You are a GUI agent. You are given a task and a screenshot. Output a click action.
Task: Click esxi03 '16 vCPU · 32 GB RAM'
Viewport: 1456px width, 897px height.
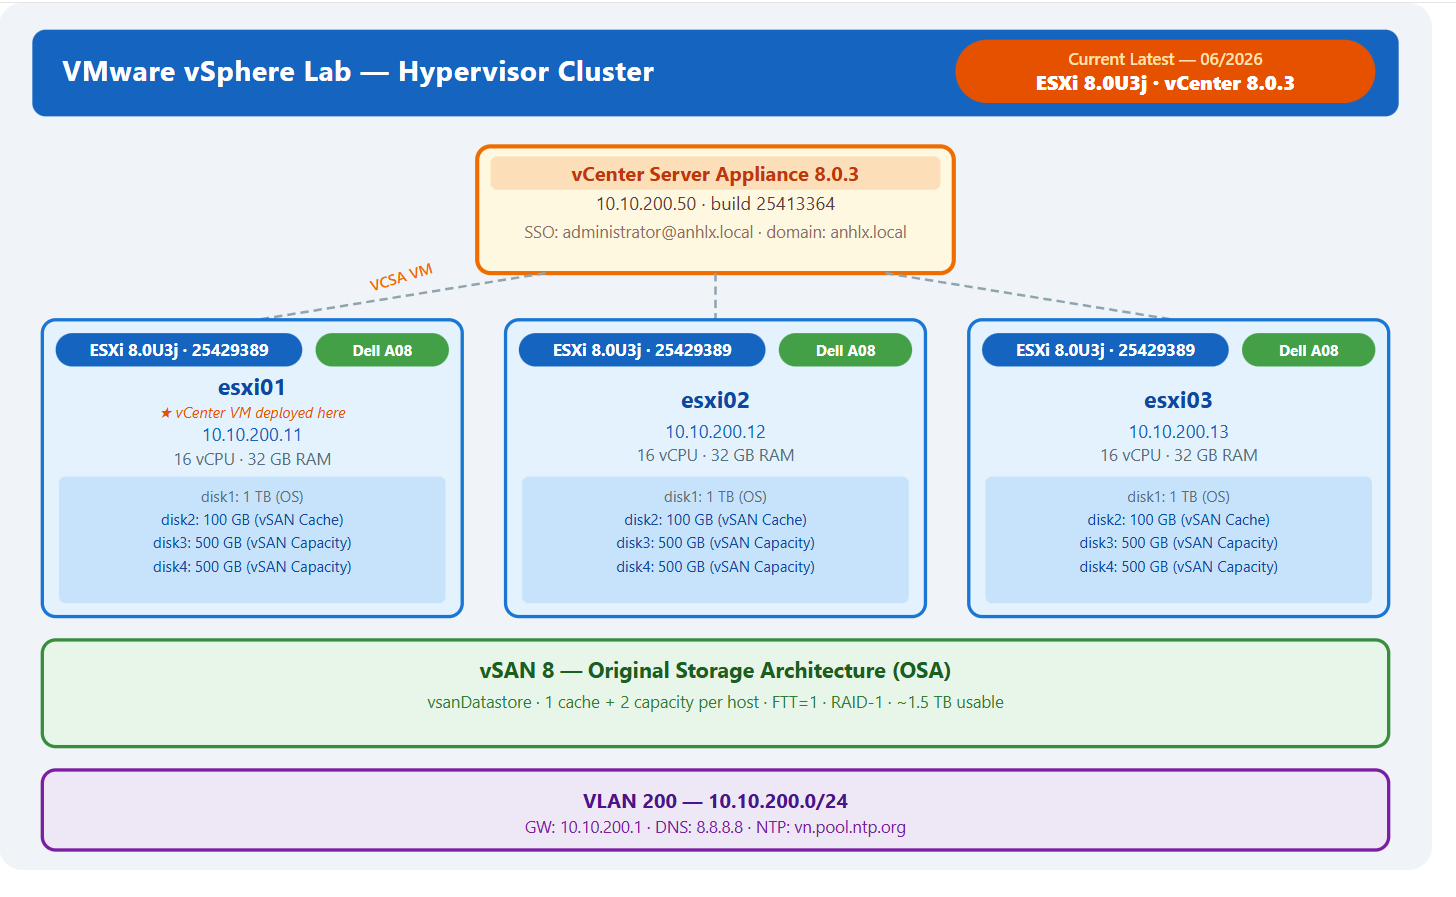coord(1178,455)
